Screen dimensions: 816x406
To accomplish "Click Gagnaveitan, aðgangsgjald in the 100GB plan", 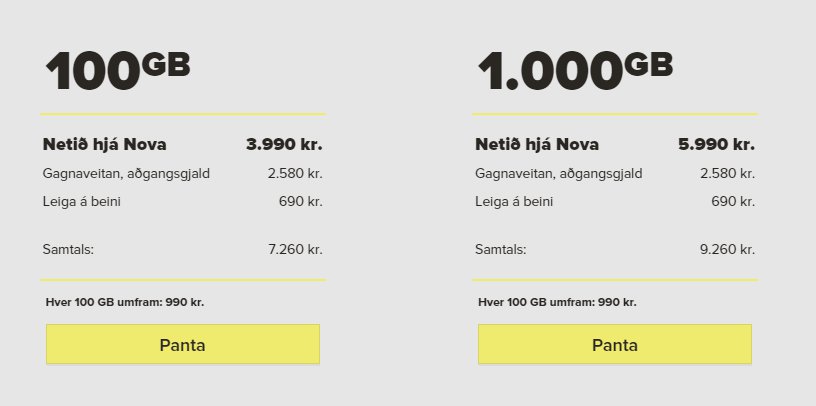I will point(126,174).
